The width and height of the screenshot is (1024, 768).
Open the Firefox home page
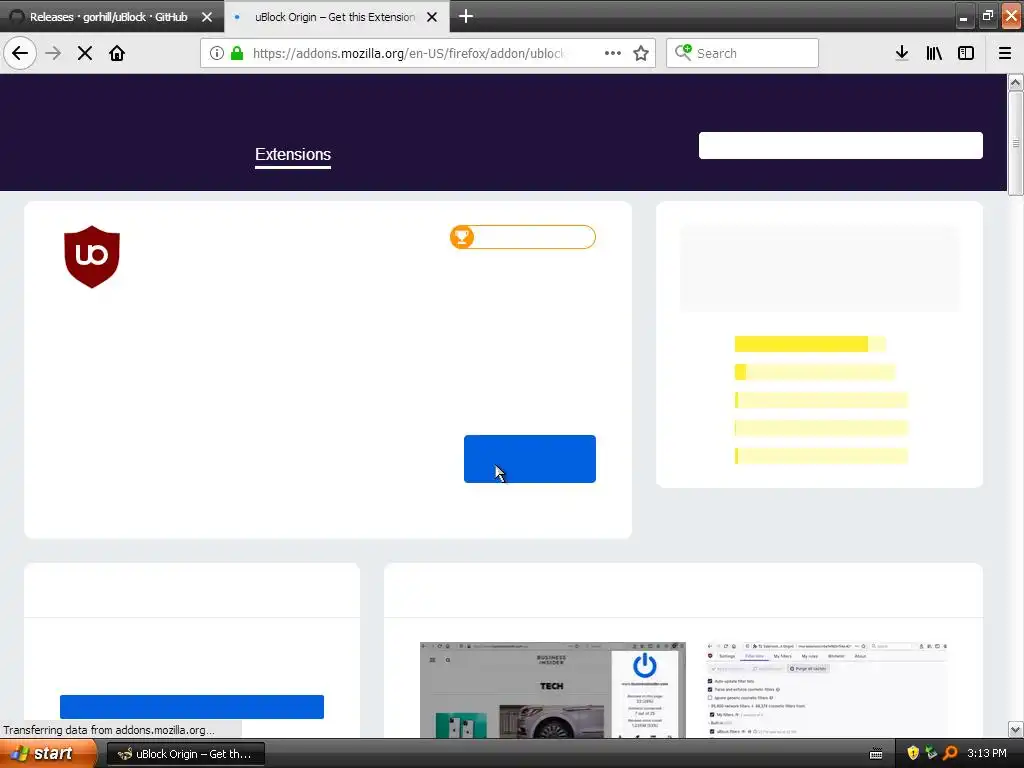[117, 53]
